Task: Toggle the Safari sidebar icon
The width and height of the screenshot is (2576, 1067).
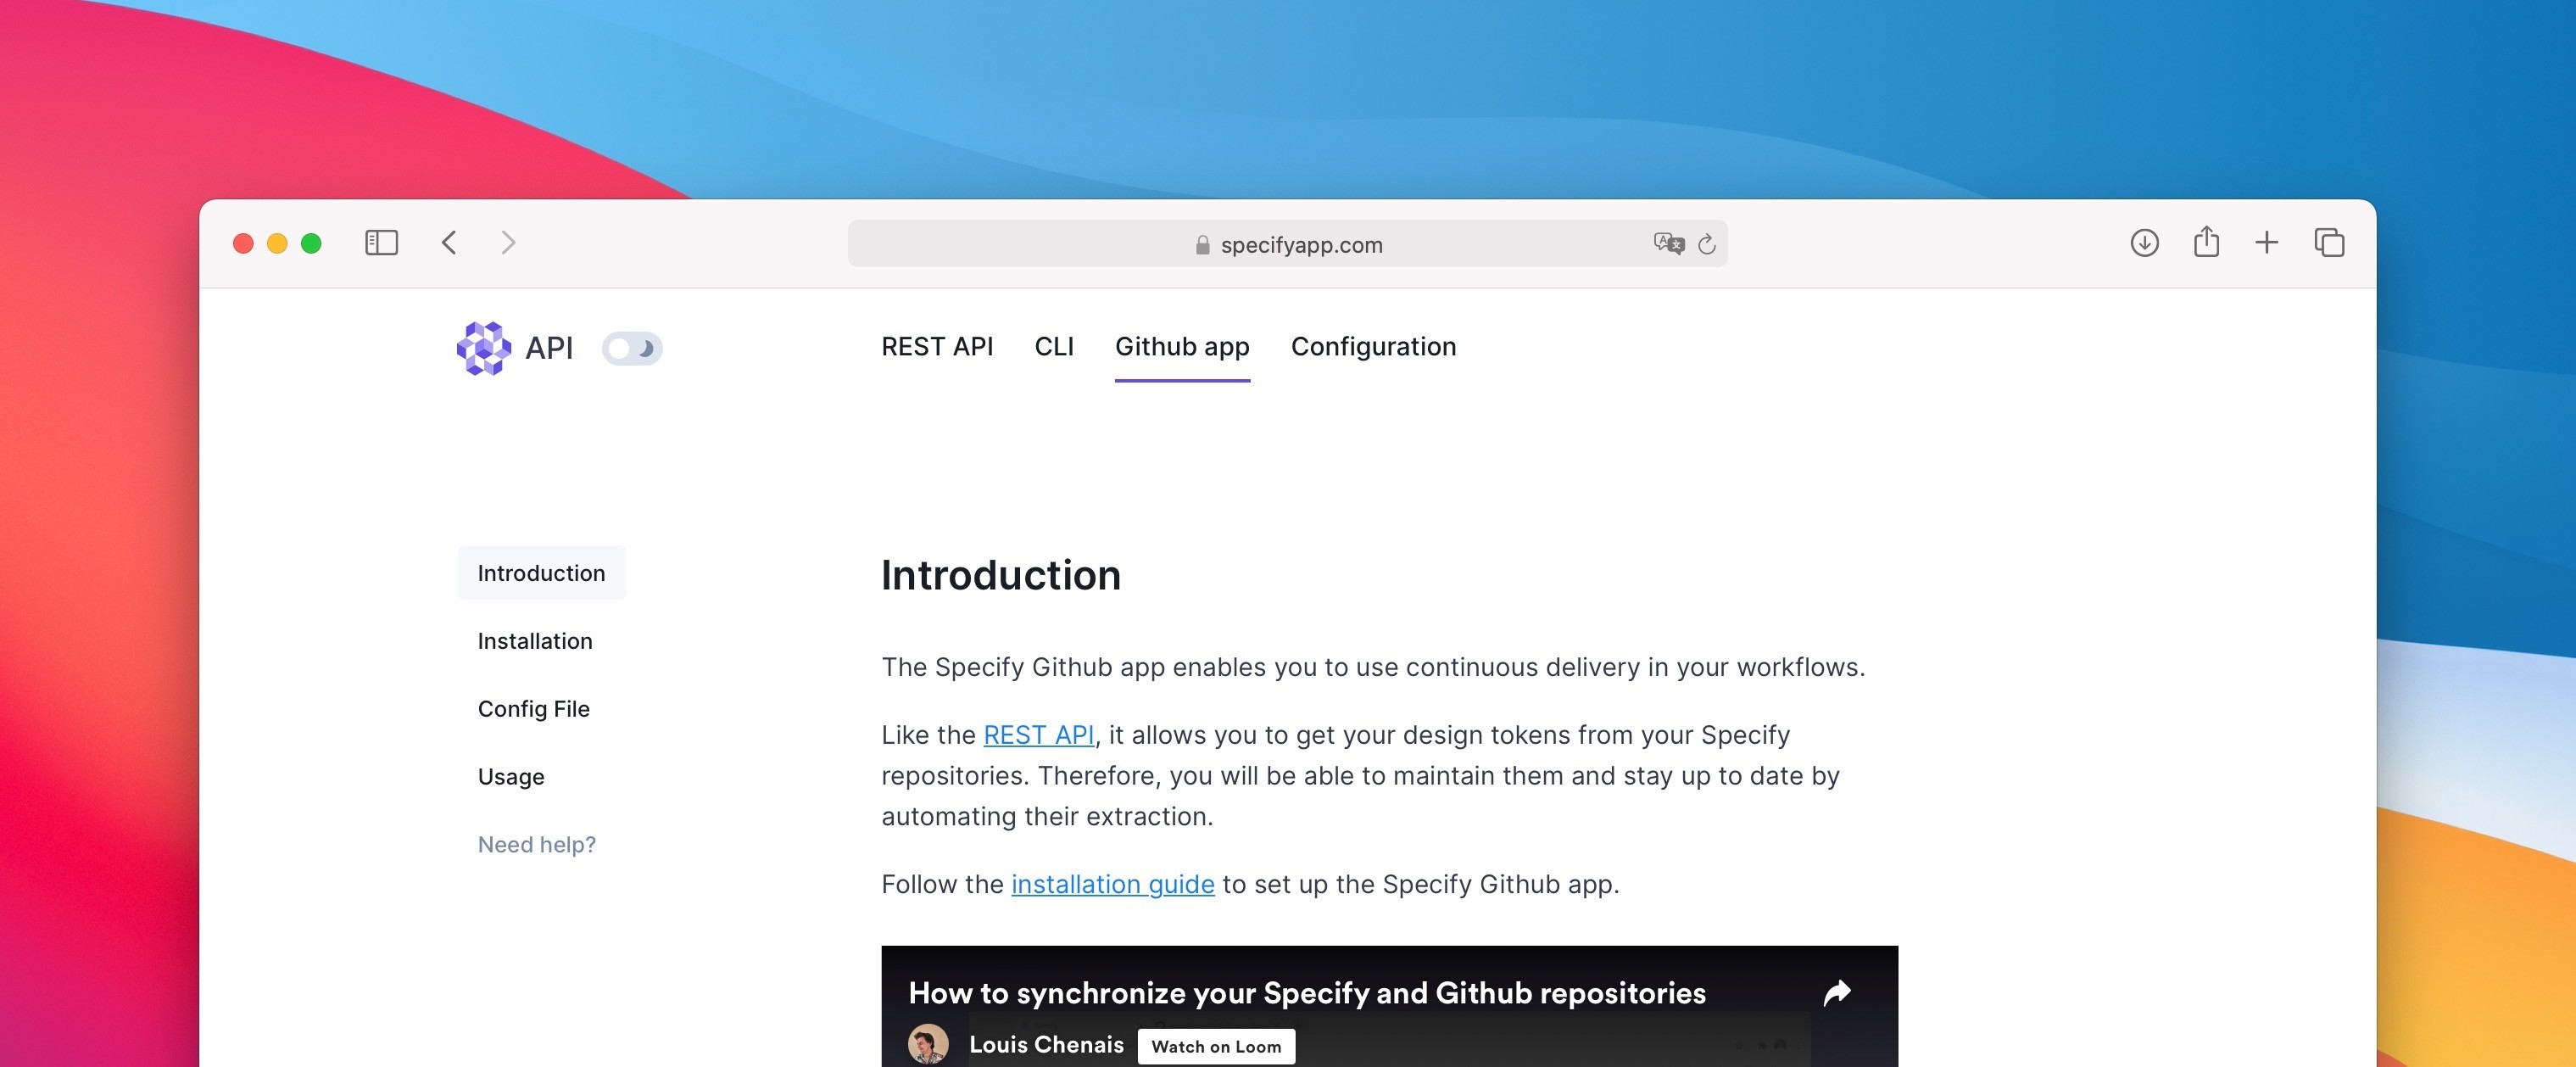Action: click(381, 243)
